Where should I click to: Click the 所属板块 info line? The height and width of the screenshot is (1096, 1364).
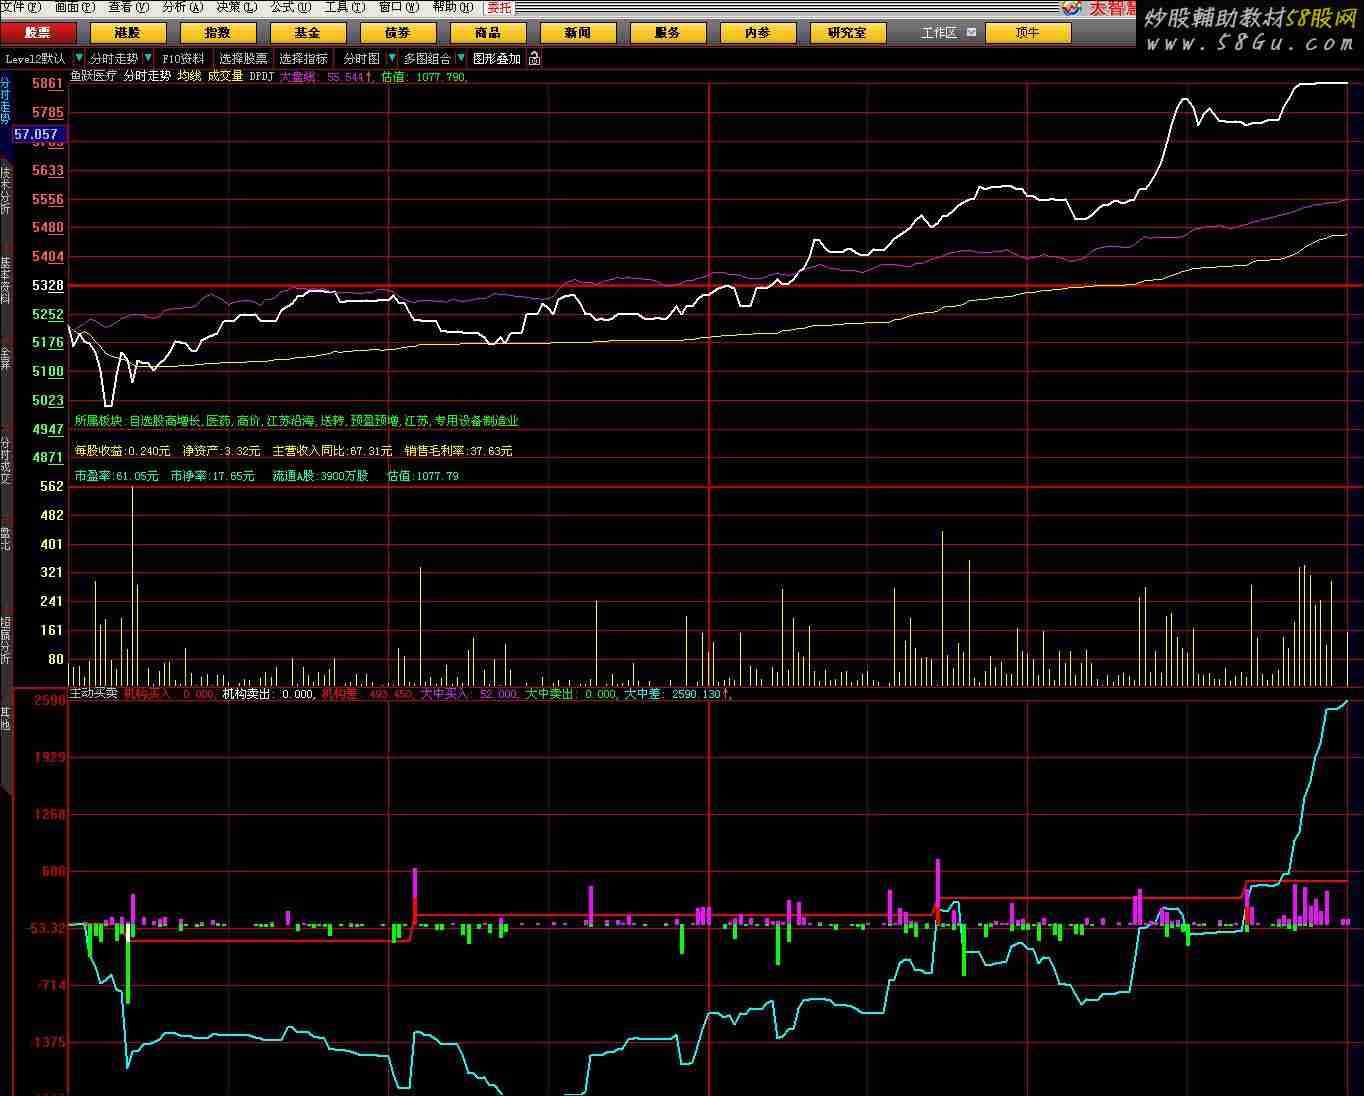[296, 421]
